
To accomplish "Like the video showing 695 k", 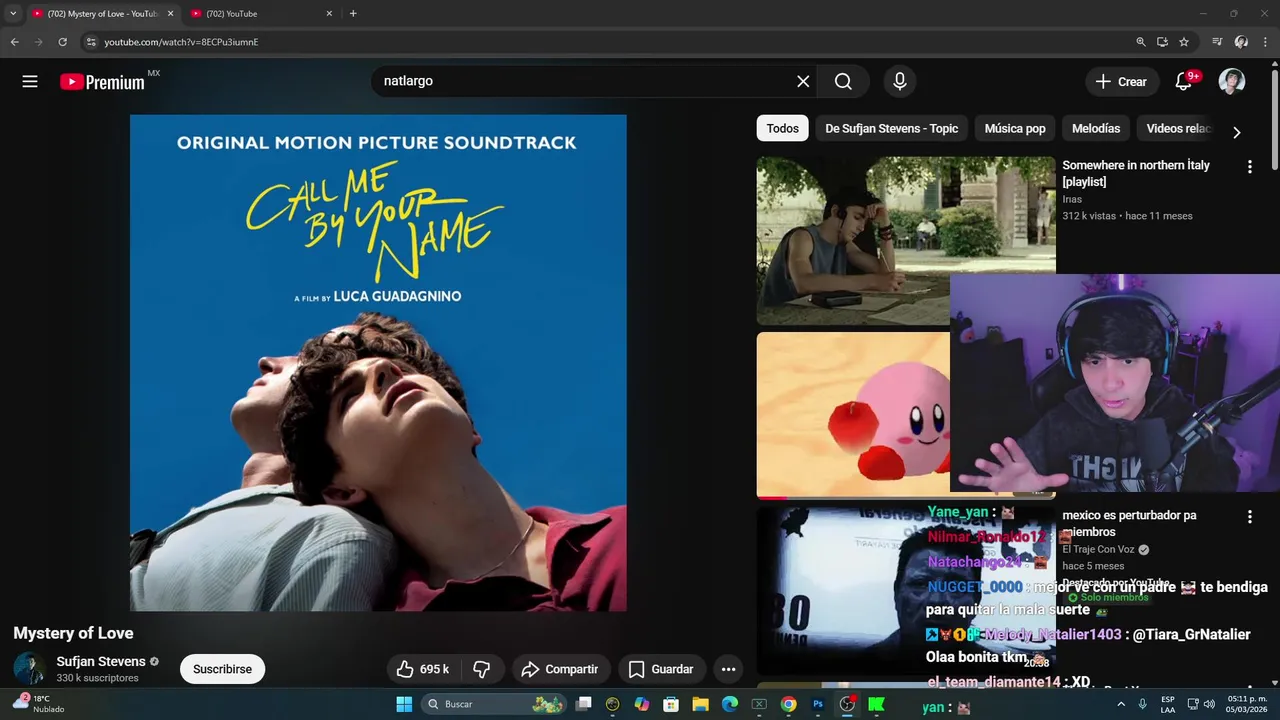I will [423, 669].
